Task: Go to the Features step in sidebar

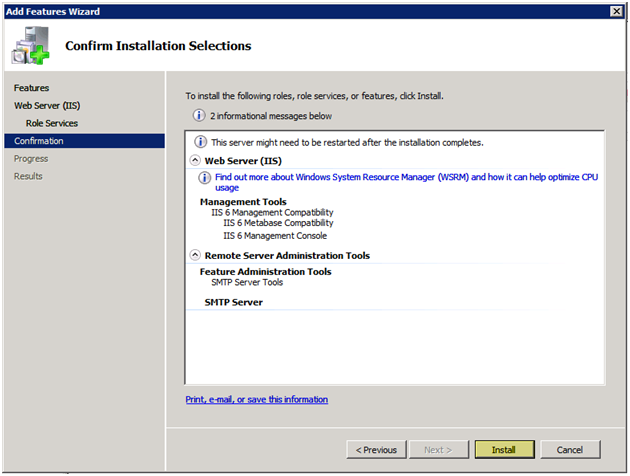Action: click(31, 88)
